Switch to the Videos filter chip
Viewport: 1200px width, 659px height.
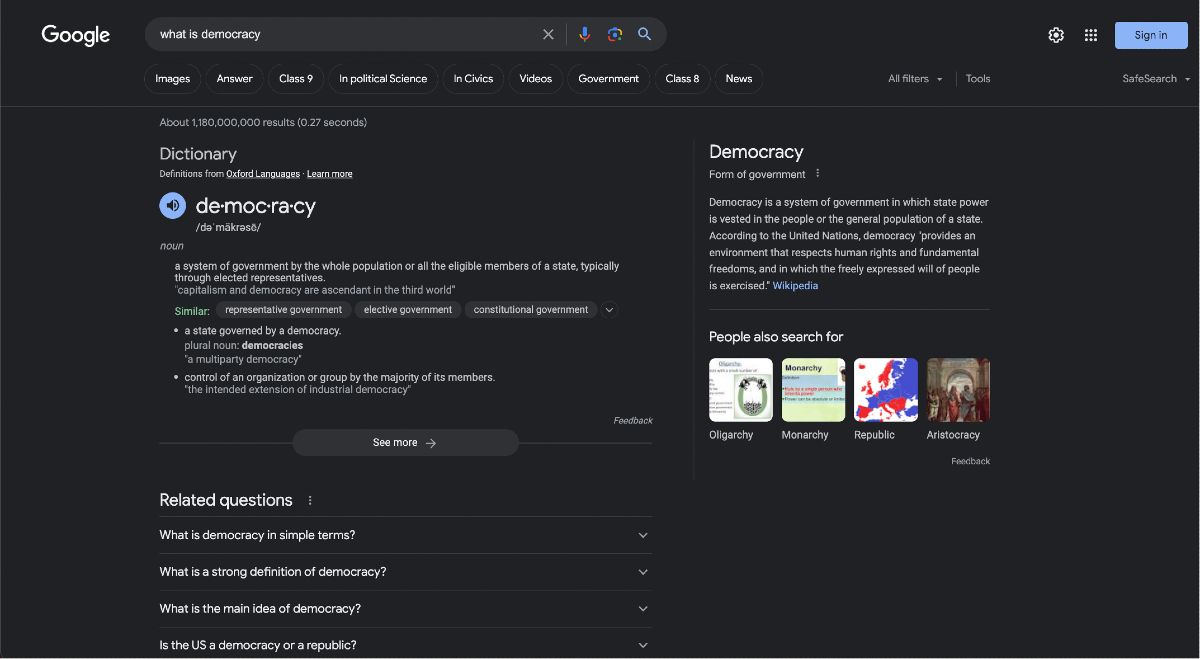pyautogui.click(x=535, y=79)
